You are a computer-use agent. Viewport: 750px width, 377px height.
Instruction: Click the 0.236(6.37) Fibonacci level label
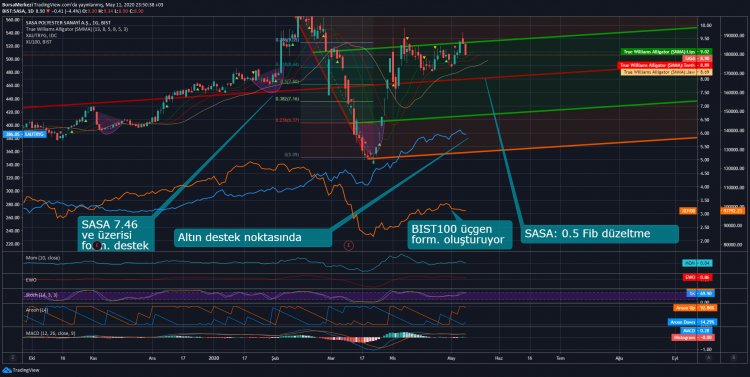tap(287, 121)
